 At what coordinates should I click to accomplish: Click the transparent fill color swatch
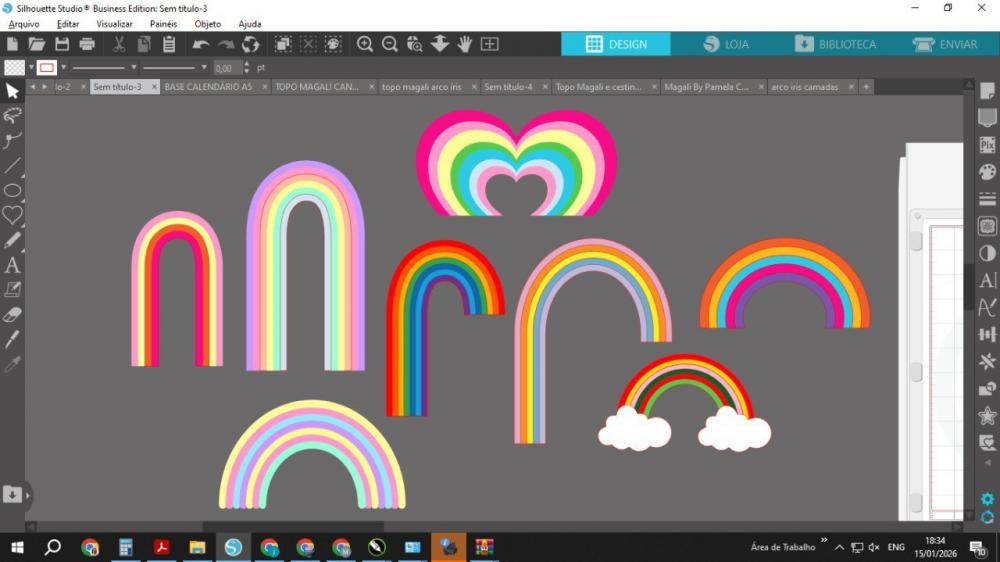click(x=14, y=68)
